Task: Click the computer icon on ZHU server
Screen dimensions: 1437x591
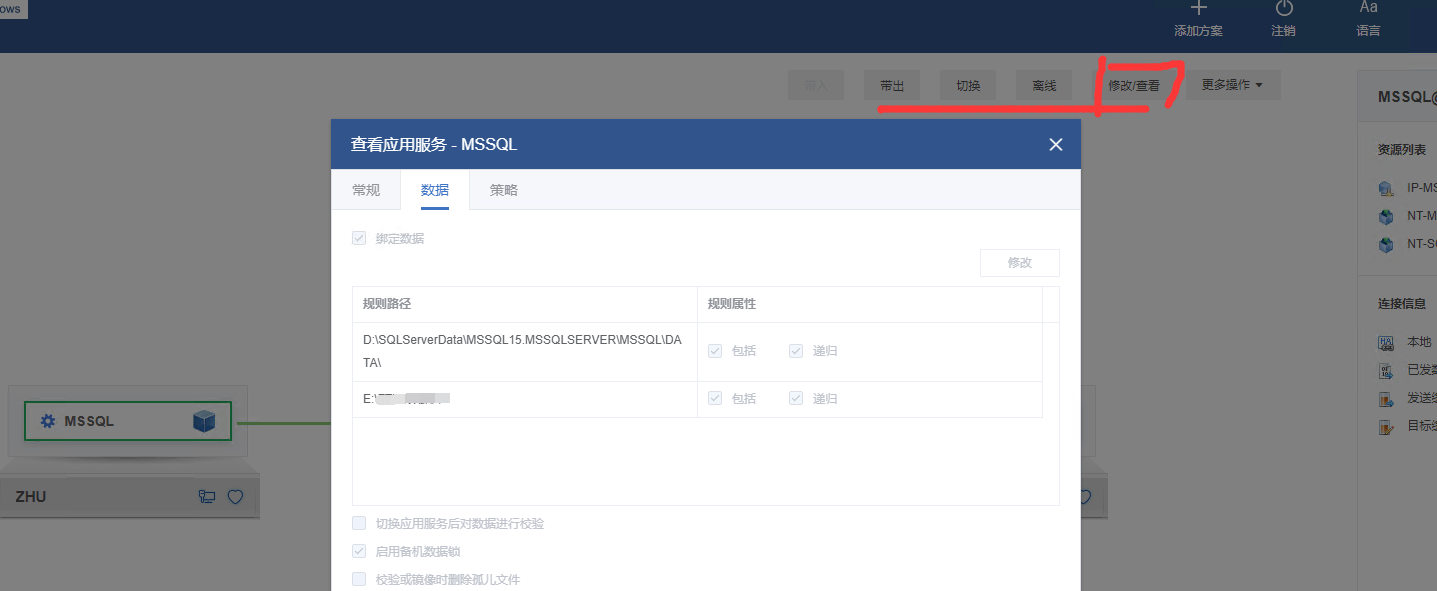Action: pyautogui.click(x=207, y=496)
